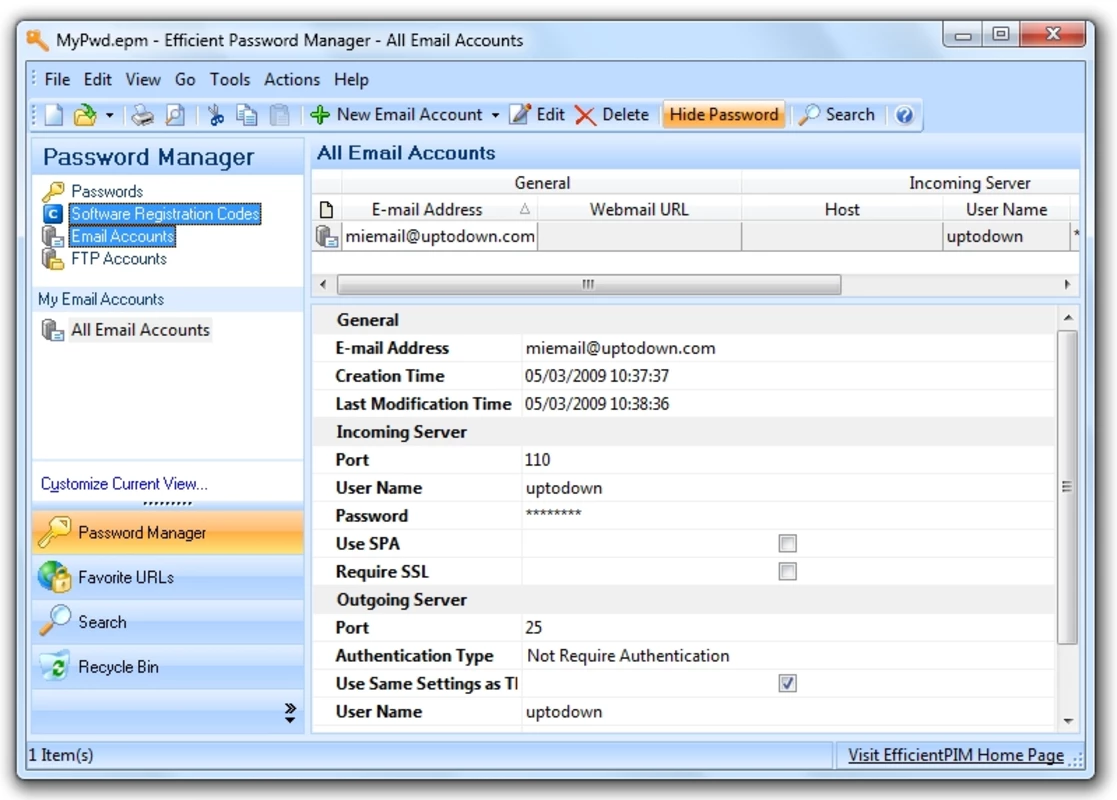Screen dimensions: 1117x800
Task: Click the Webmail URL column header
Action: (x=640, y=209)
